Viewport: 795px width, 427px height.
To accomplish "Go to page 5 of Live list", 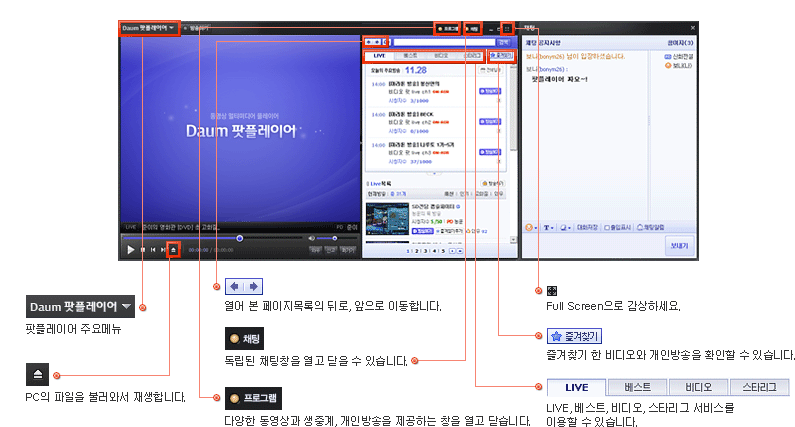I will click(x=443, y=251).
